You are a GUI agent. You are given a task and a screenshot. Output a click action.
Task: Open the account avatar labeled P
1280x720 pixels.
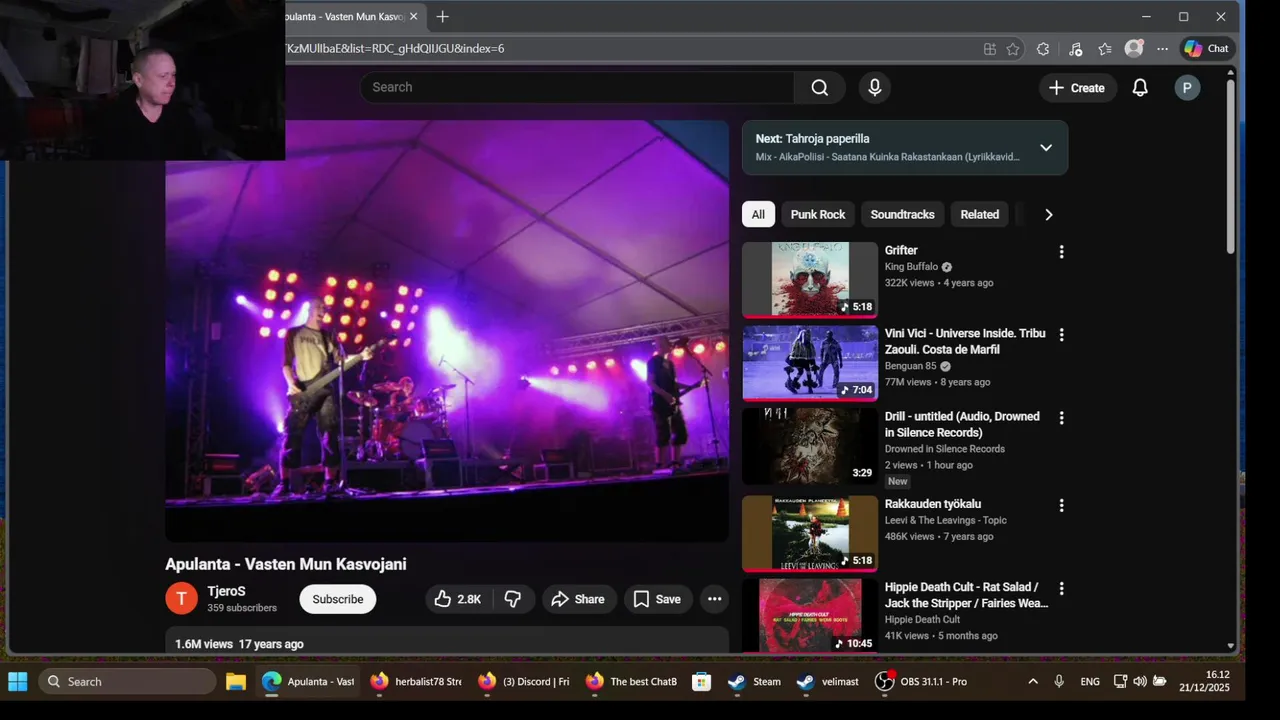pyautogui.click(x=1187, y=88)
